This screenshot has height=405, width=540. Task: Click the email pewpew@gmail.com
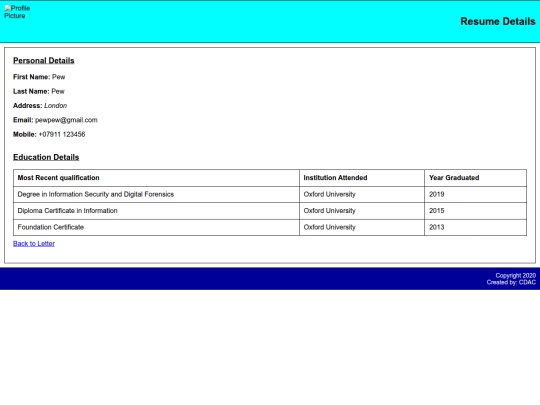tap(66, 120)
